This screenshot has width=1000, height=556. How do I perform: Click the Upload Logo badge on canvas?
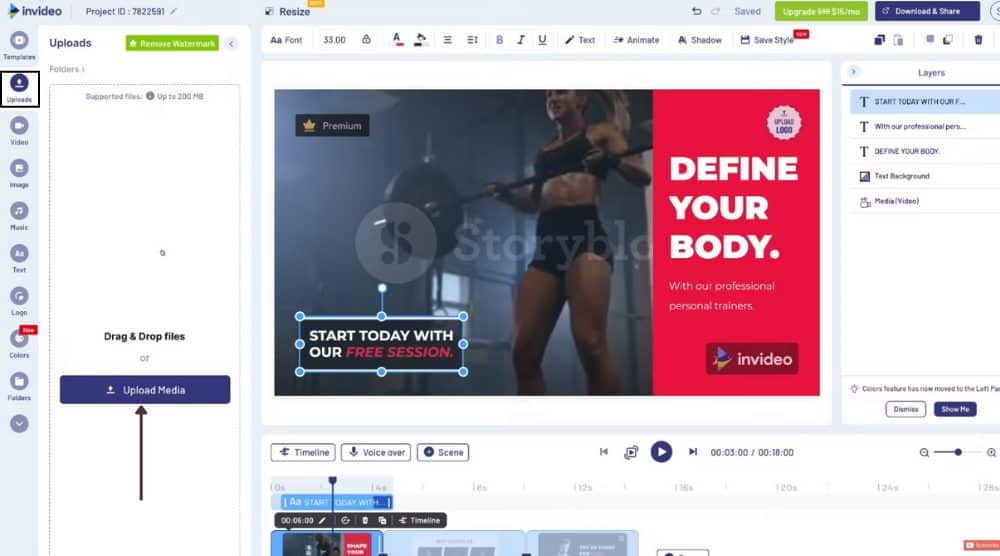point(784,123)
